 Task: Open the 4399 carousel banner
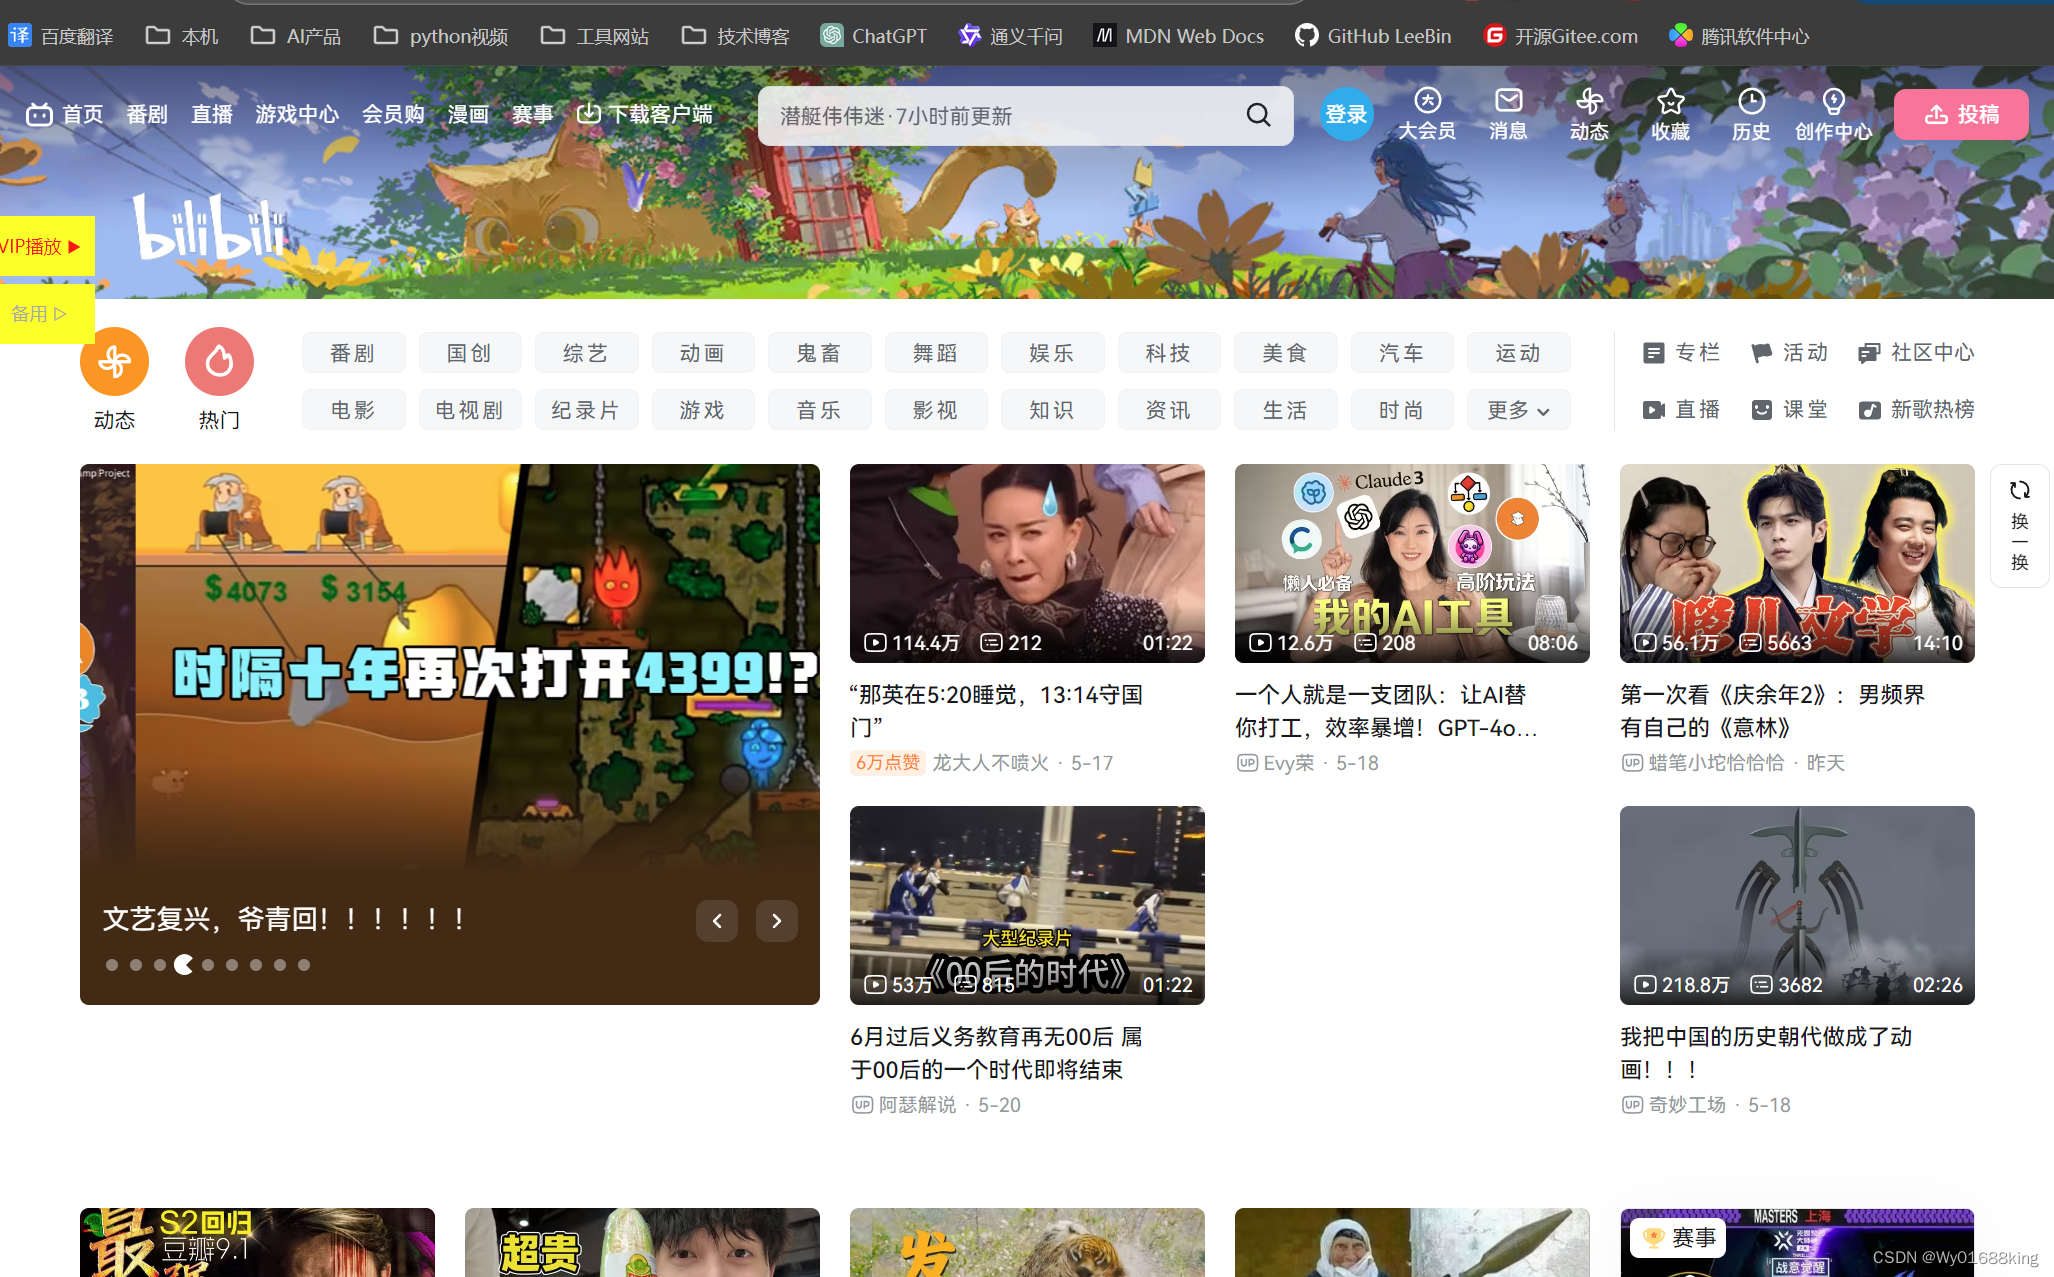tap(450, 734)
